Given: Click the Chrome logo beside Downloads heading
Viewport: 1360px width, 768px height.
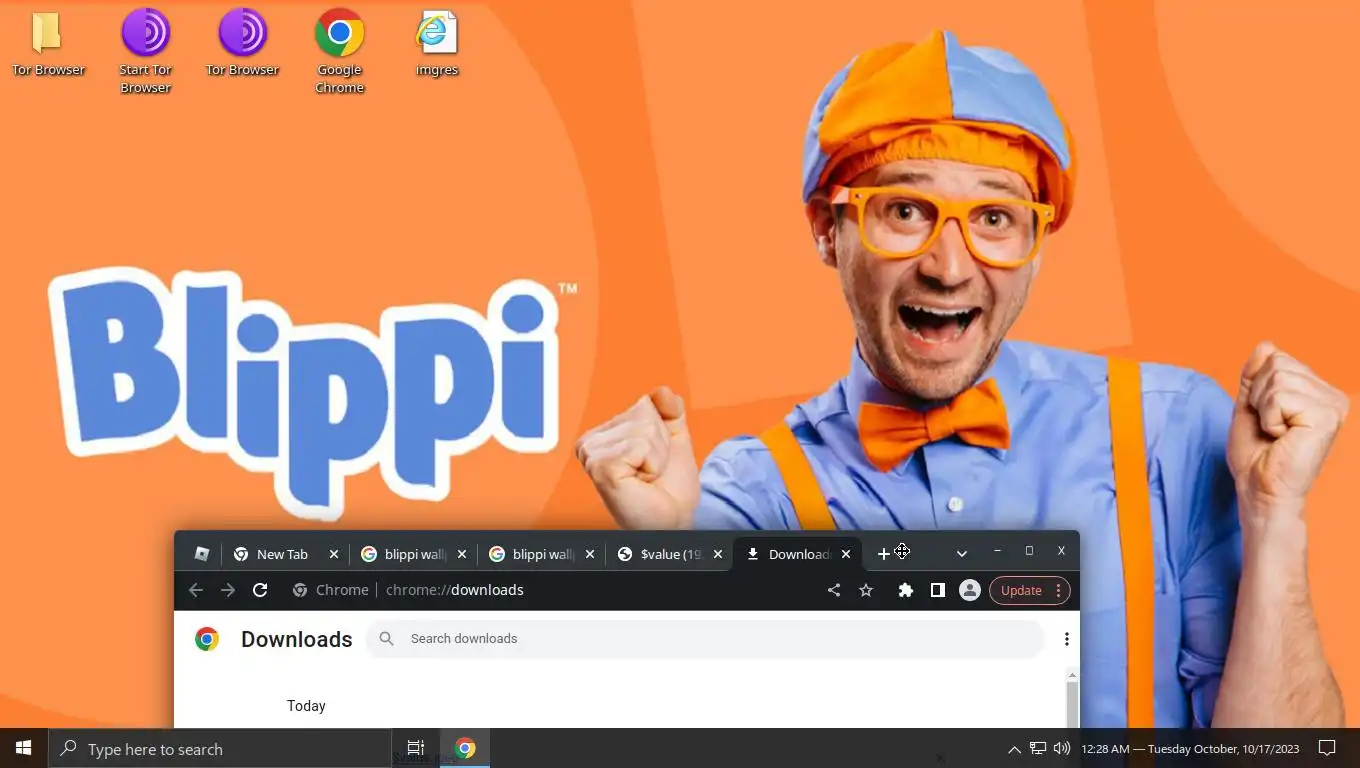Looking at the screenshot, I should [x=207, y=639].
